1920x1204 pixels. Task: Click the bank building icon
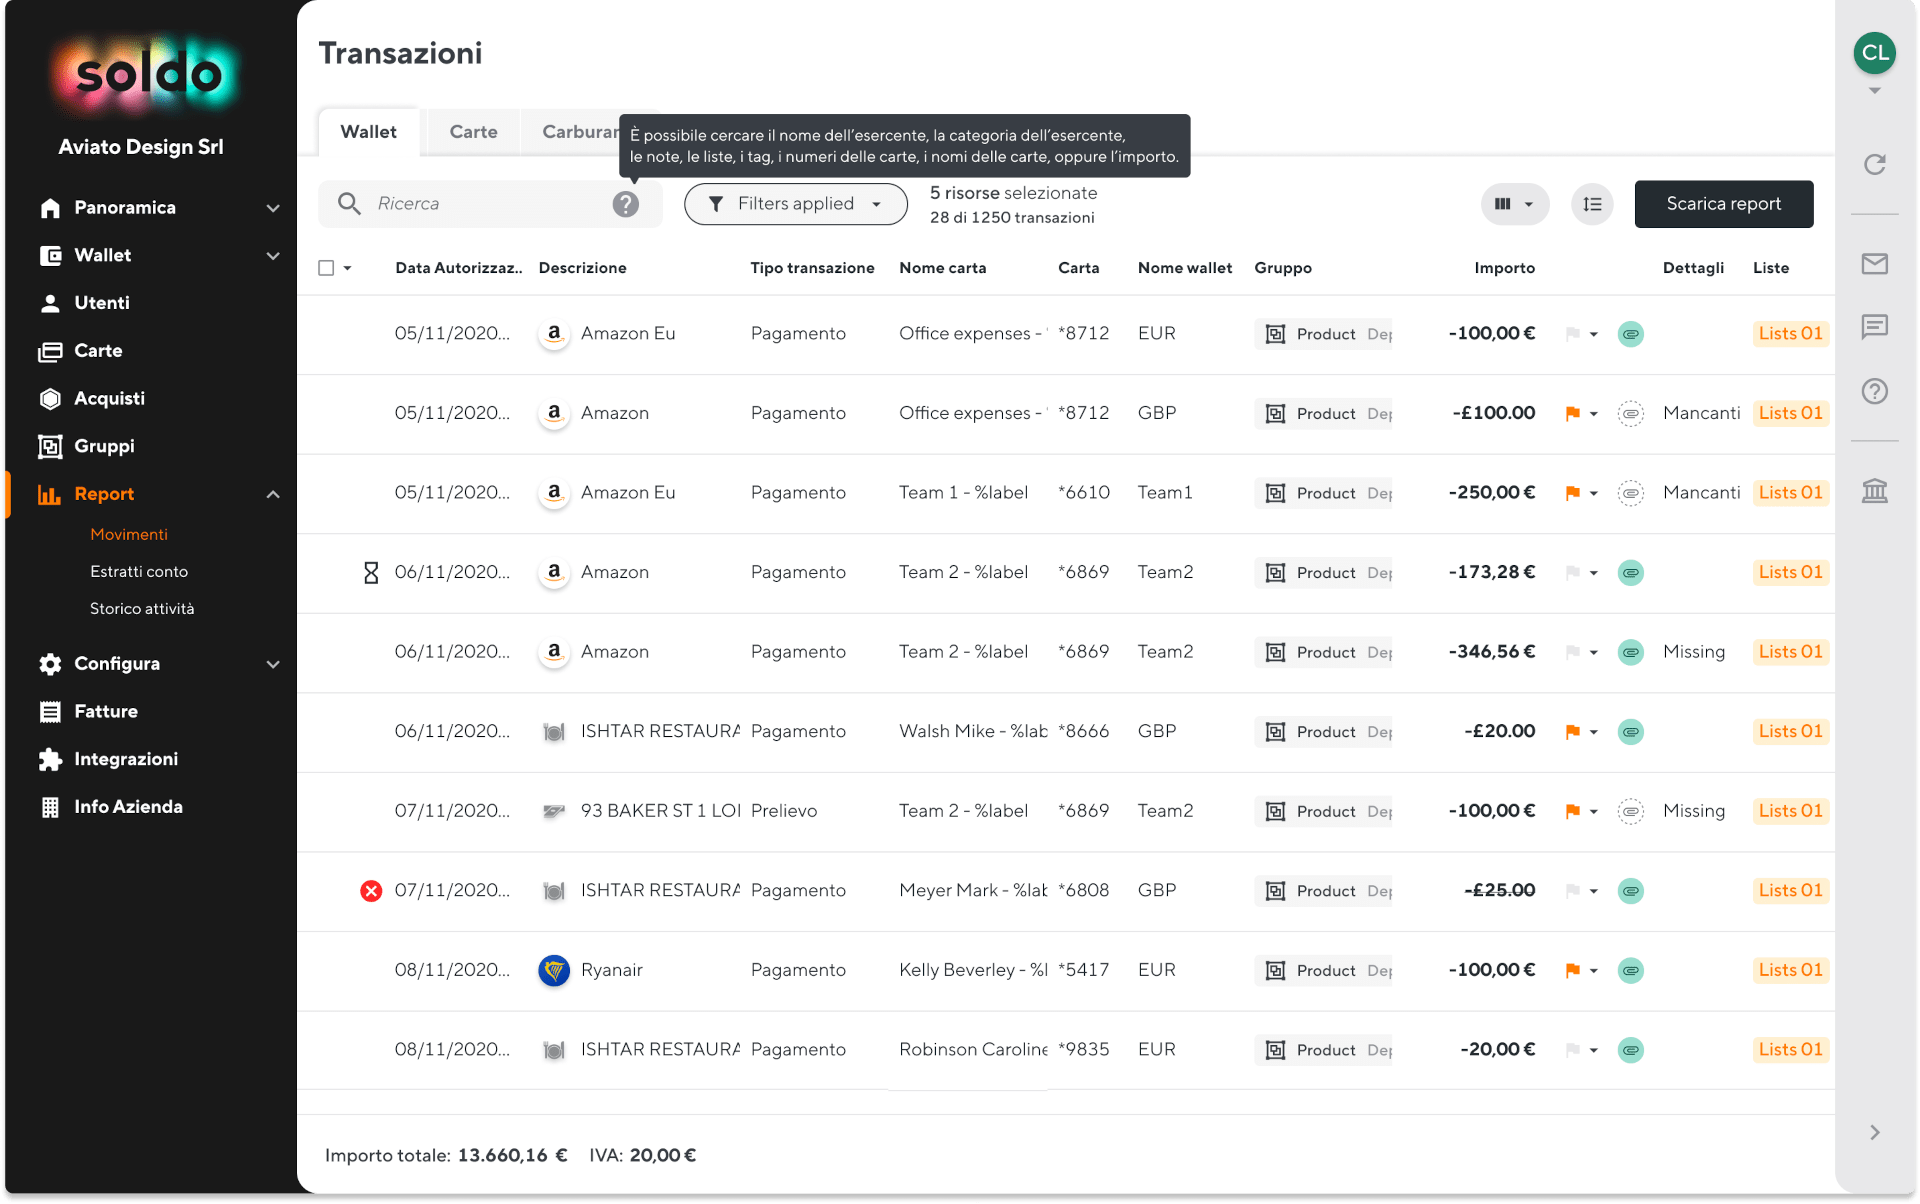(1874, 490)
